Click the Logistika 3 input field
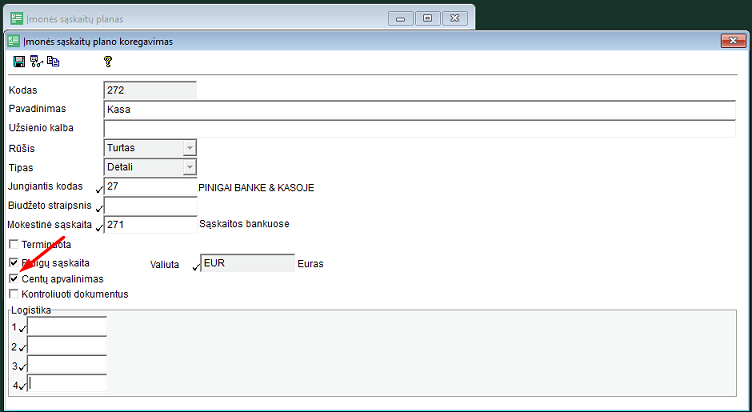 67,364
